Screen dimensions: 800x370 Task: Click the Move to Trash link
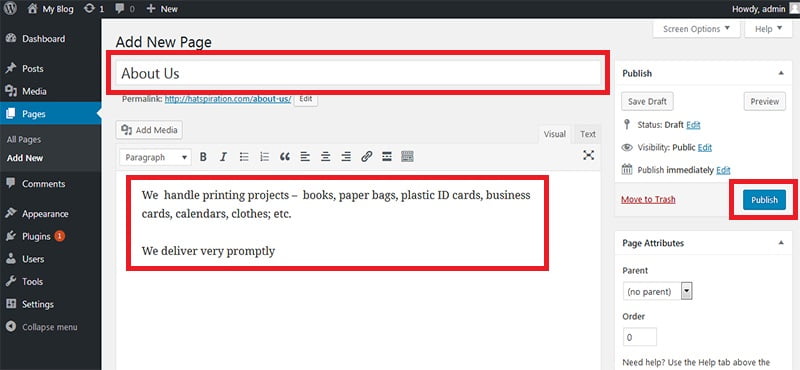[648, 200]
